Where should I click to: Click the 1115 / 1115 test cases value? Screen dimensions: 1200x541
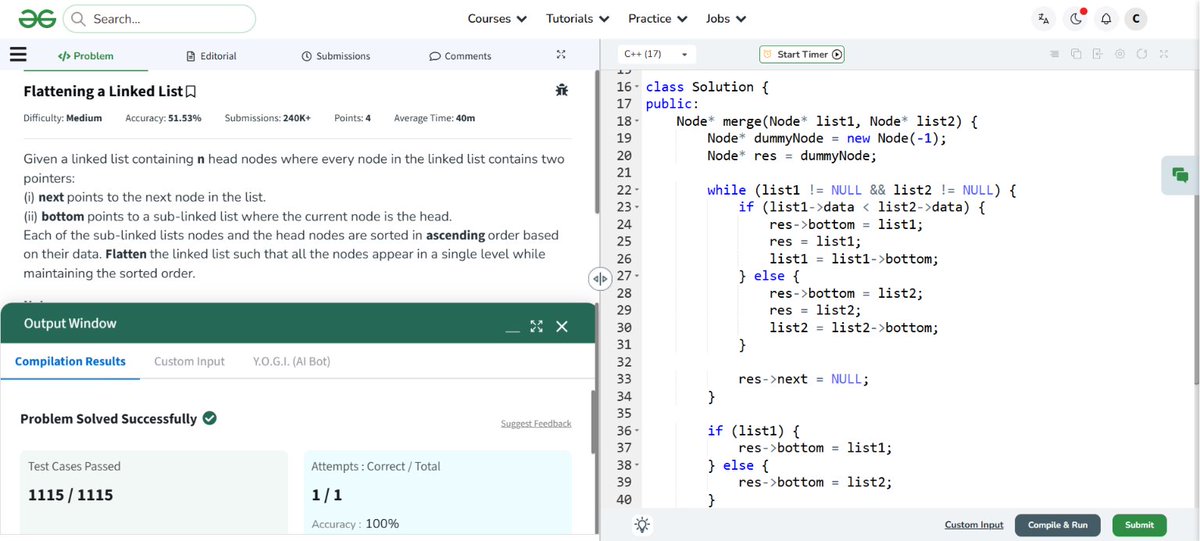coord(70,495)
